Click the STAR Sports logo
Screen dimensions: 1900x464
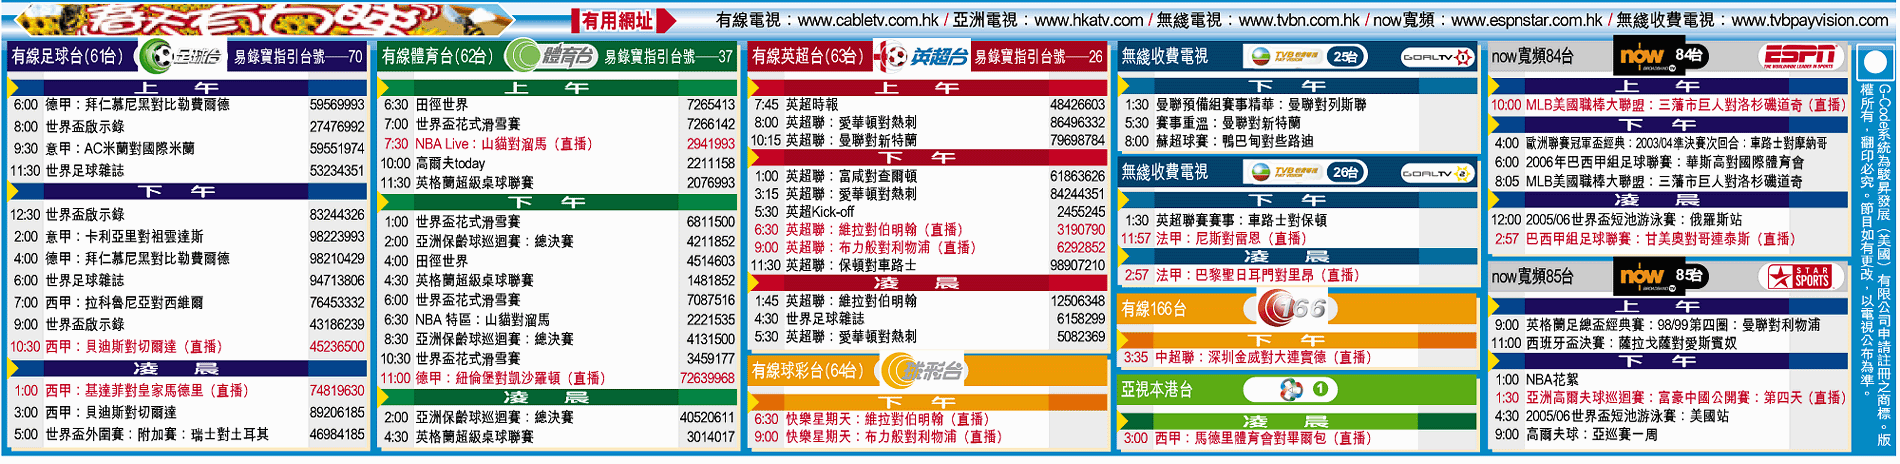point(1799,276)
